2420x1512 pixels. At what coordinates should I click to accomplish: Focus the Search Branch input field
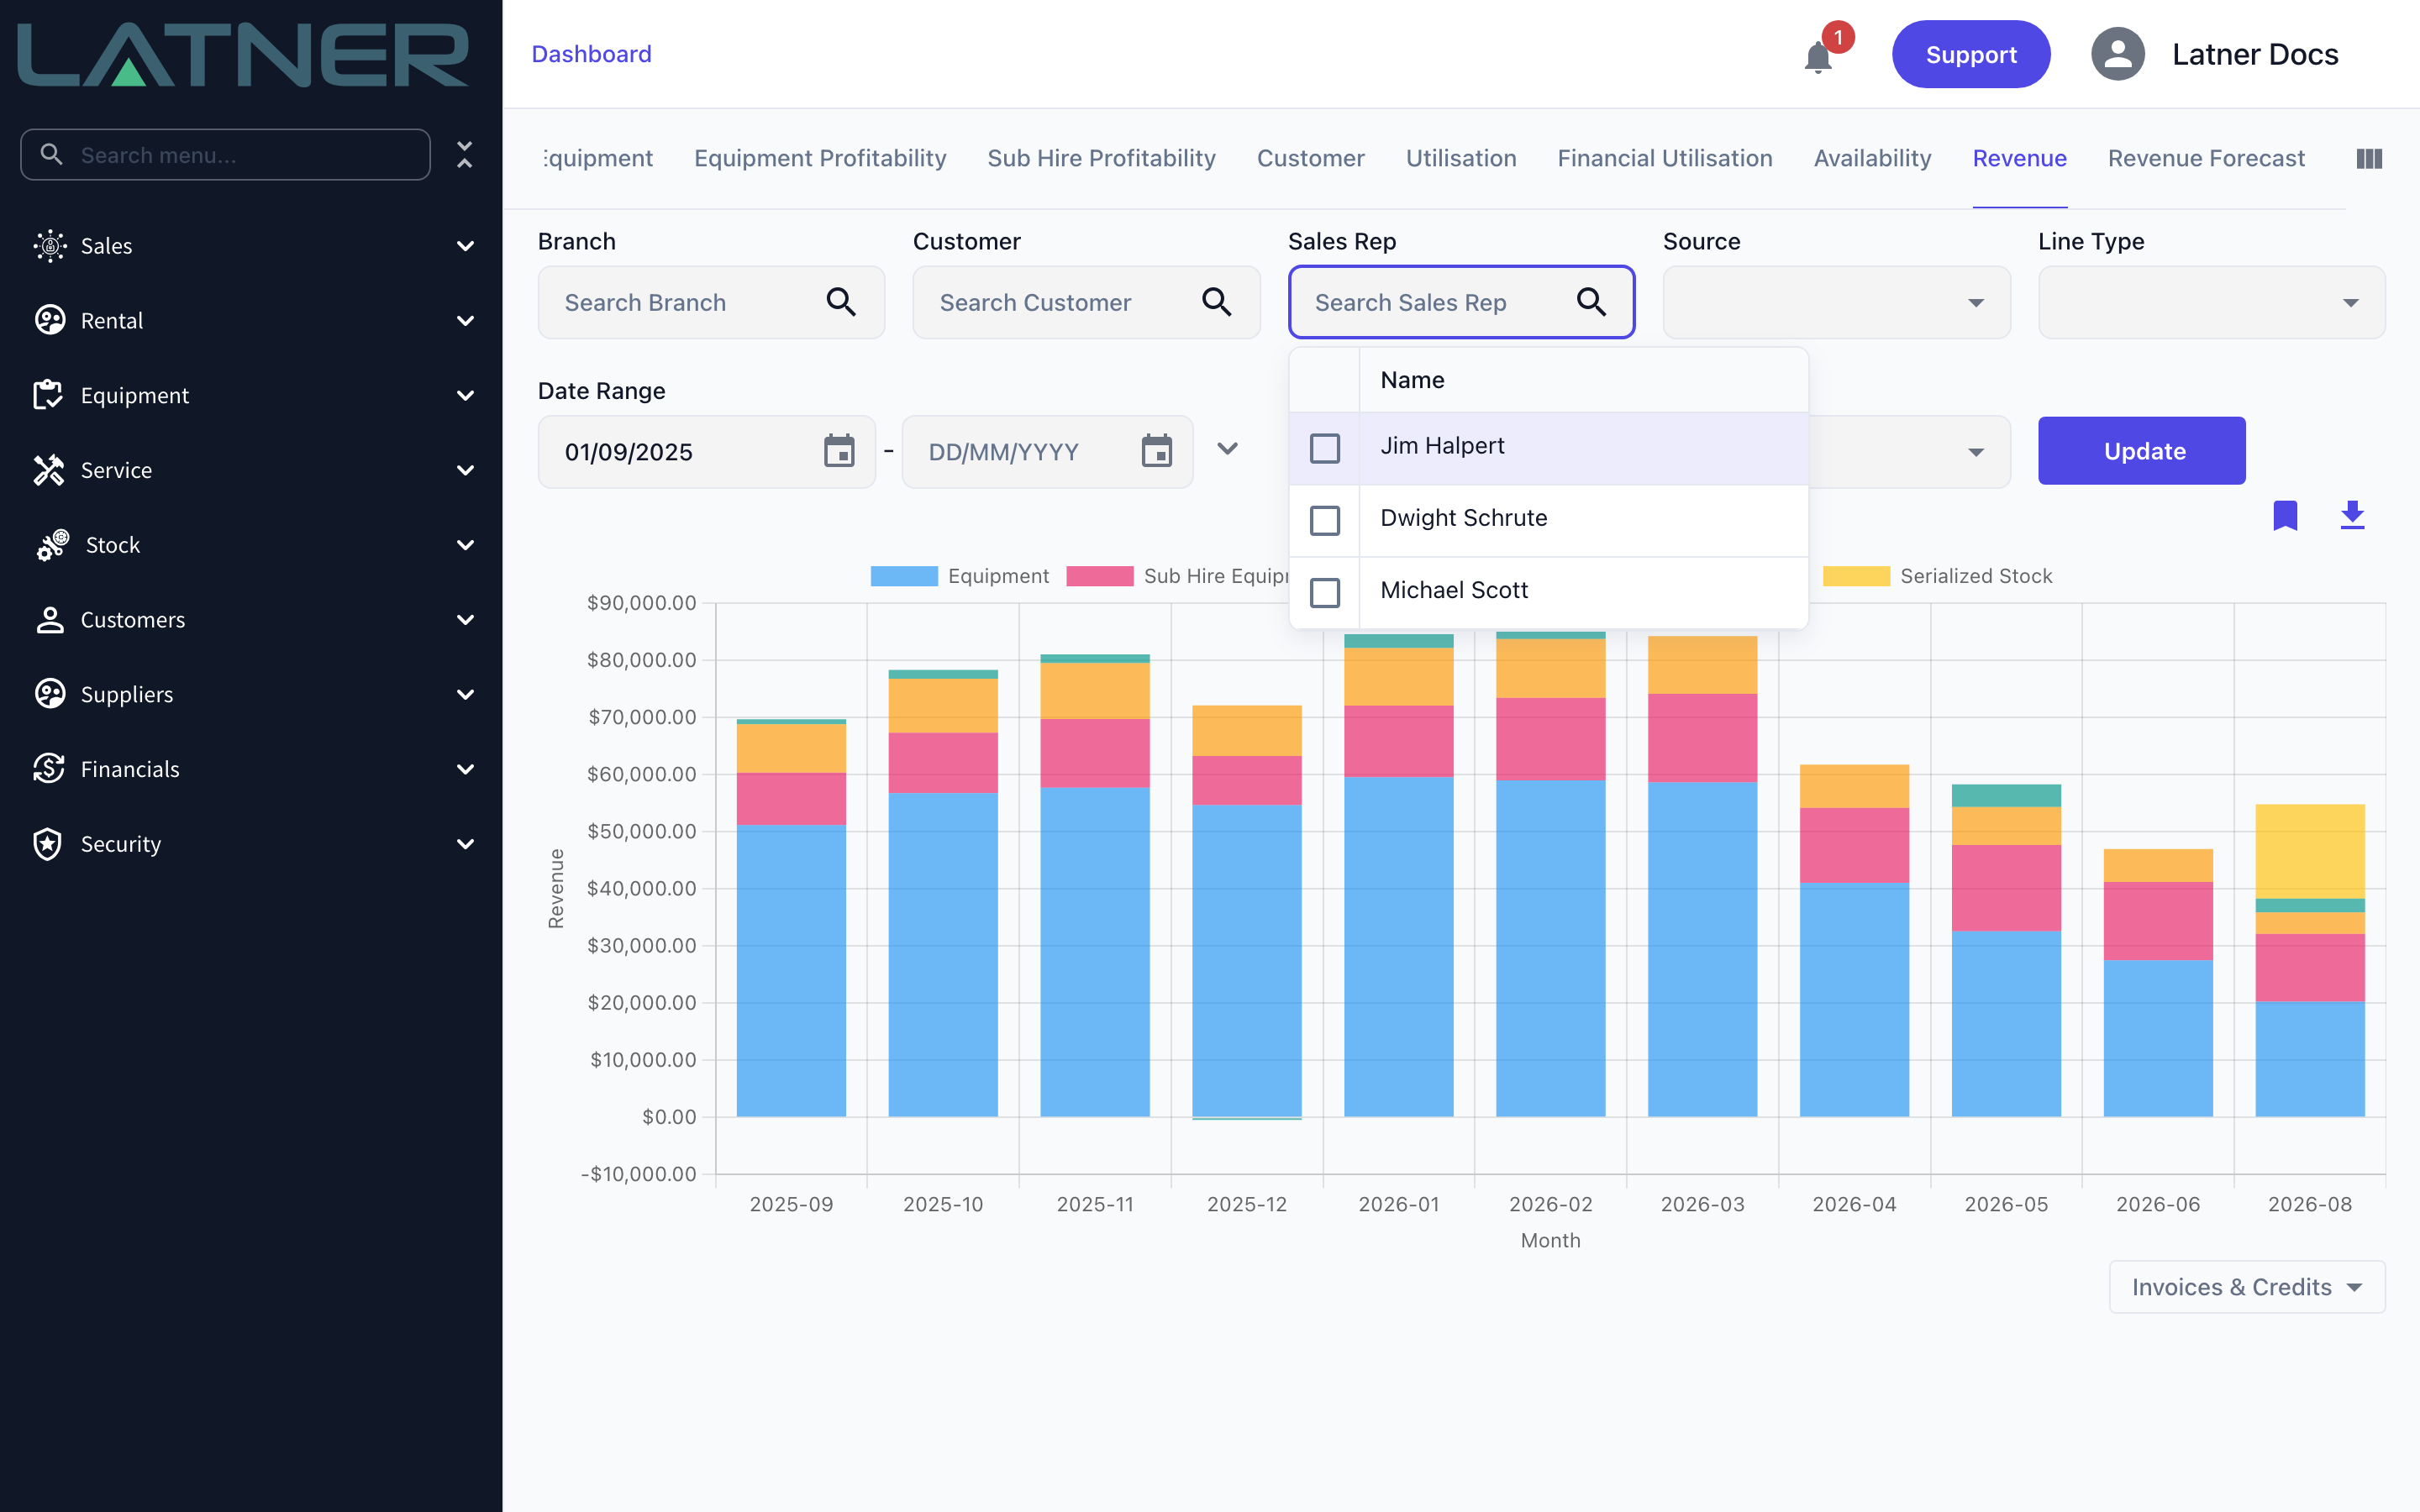coord(711,302)
